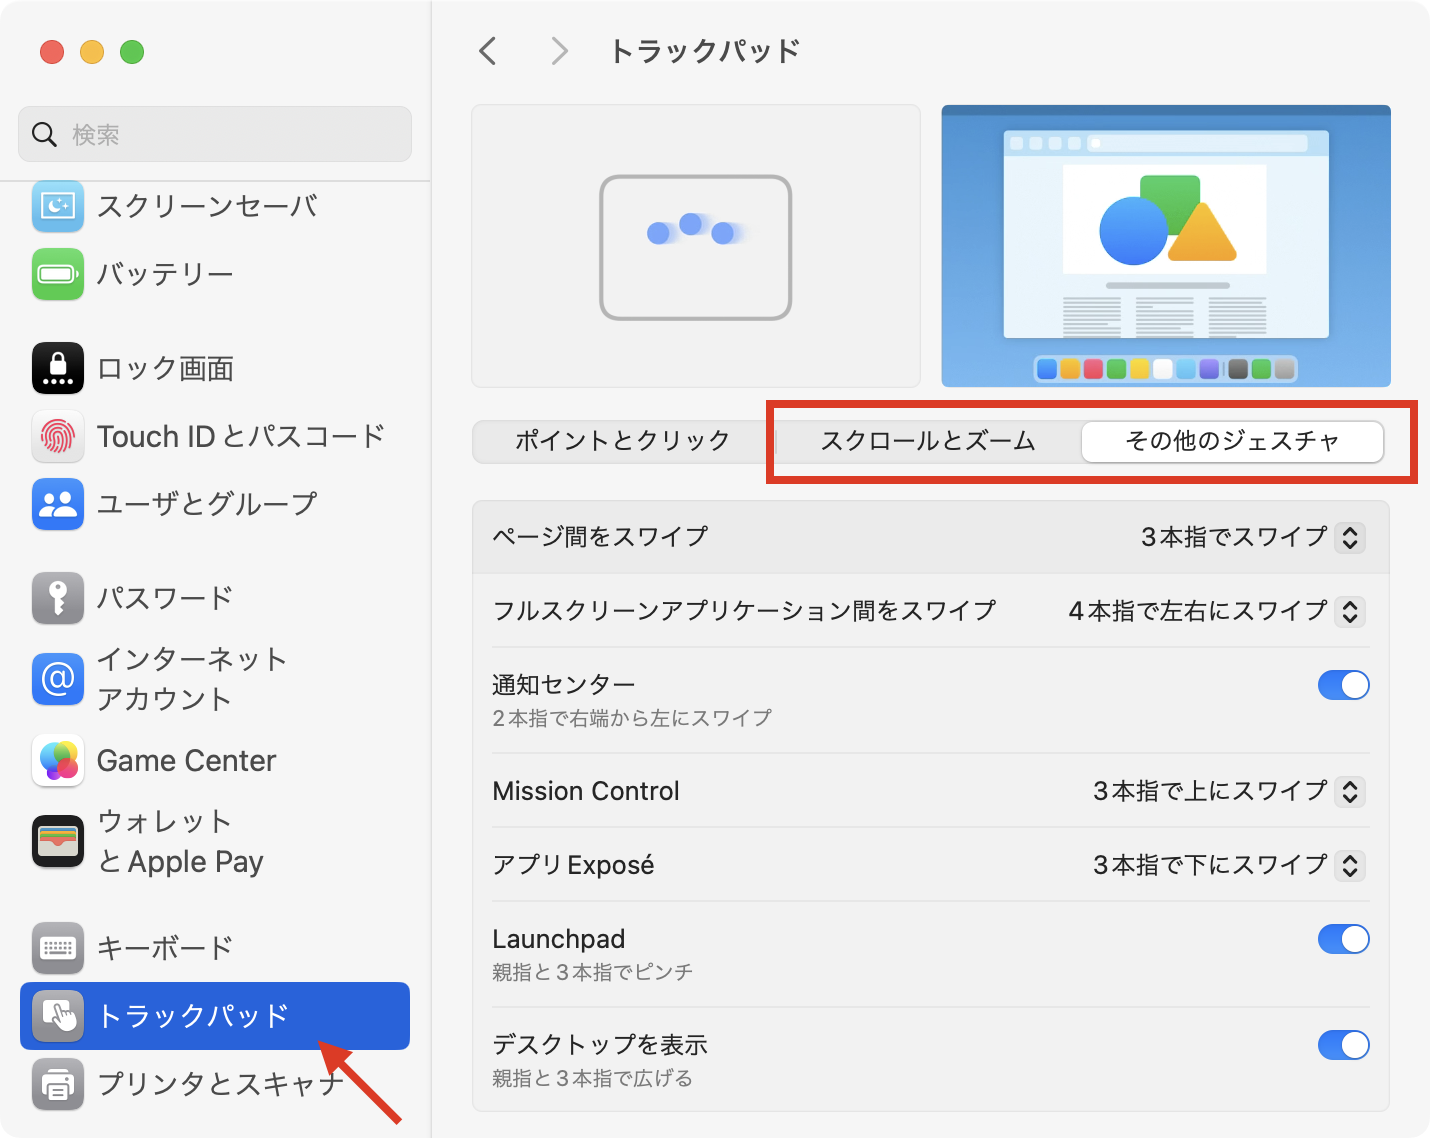This screenshot has height=1138, width=1430.
Task: Click the Passwords (パスワード) key icon
Action: (58, 598)
